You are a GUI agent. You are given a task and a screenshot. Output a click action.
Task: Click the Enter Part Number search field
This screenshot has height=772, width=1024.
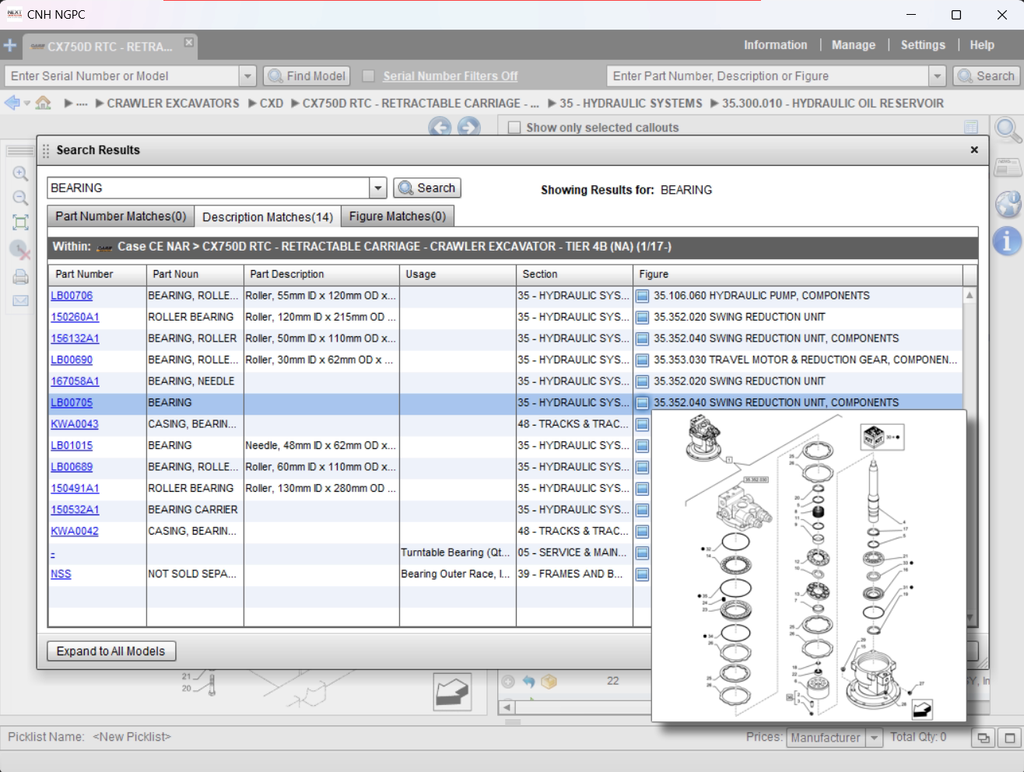768,76
